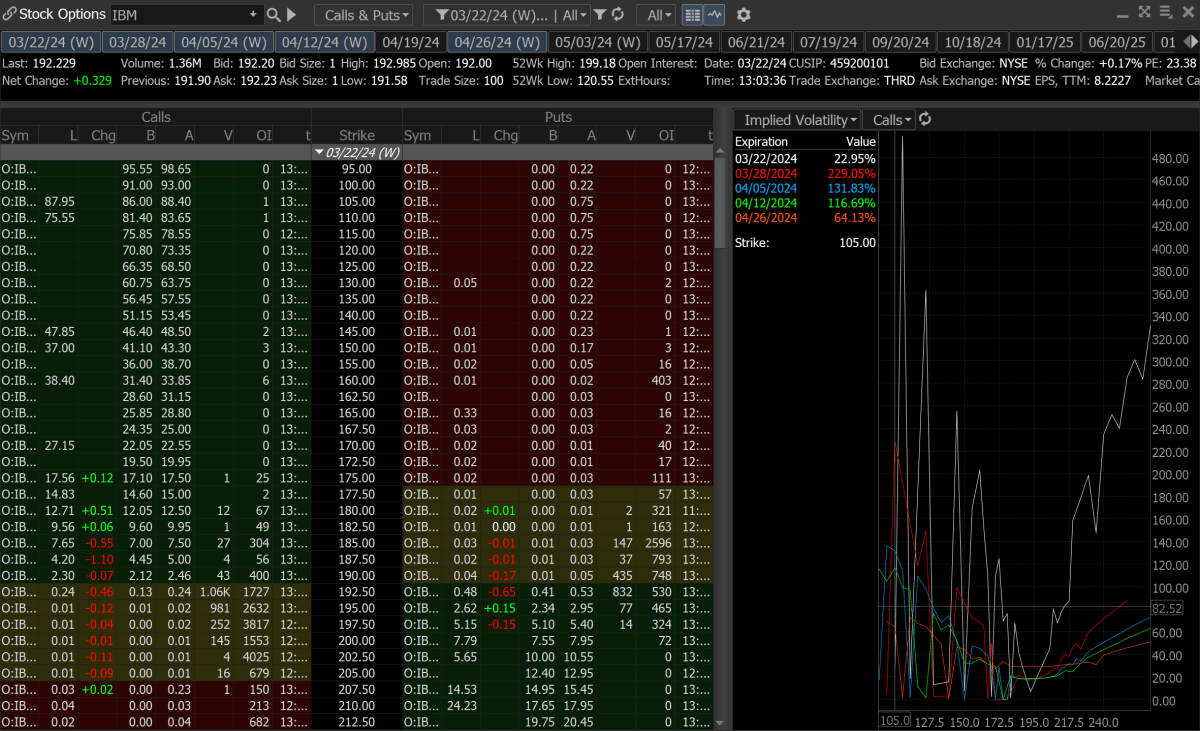
Task: Open the All dropdown left of the table view button
Action: [x=657, y=15]
